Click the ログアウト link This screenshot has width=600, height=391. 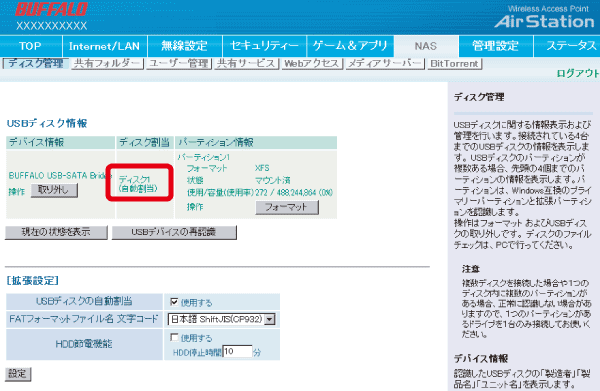tap(578, 73)
